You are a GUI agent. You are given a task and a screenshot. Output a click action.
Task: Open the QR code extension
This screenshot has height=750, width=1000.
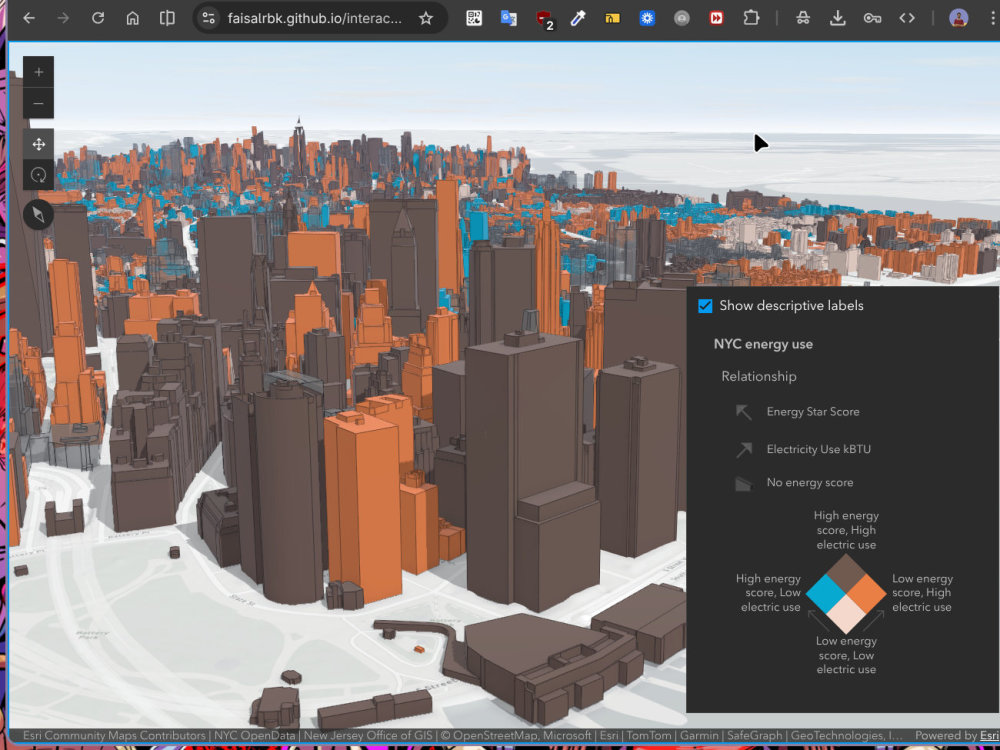474,18
